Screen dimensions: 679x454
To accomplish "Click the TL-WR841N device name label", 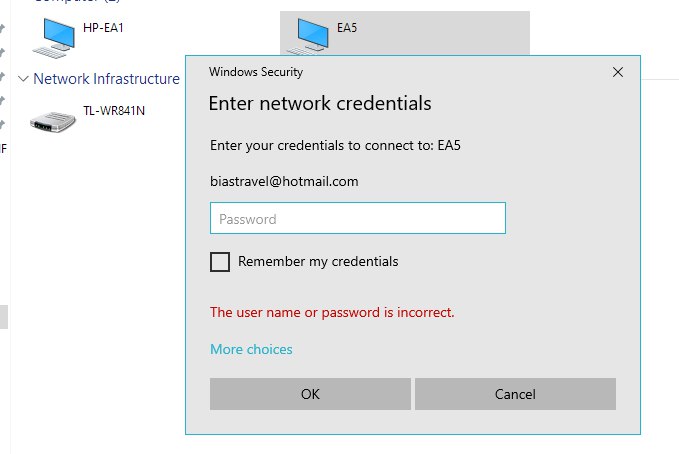I will (x=114, y=110).
